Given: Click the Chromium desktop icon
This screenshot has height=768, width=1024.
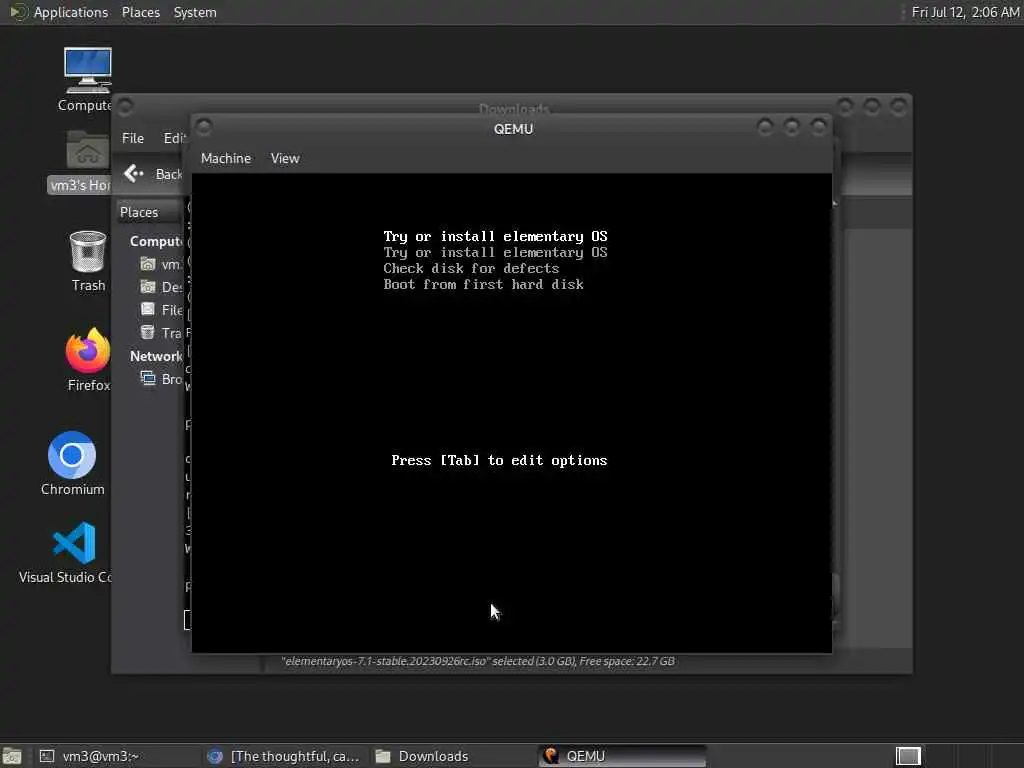Looking at the screenshot, I should point(72,464).
